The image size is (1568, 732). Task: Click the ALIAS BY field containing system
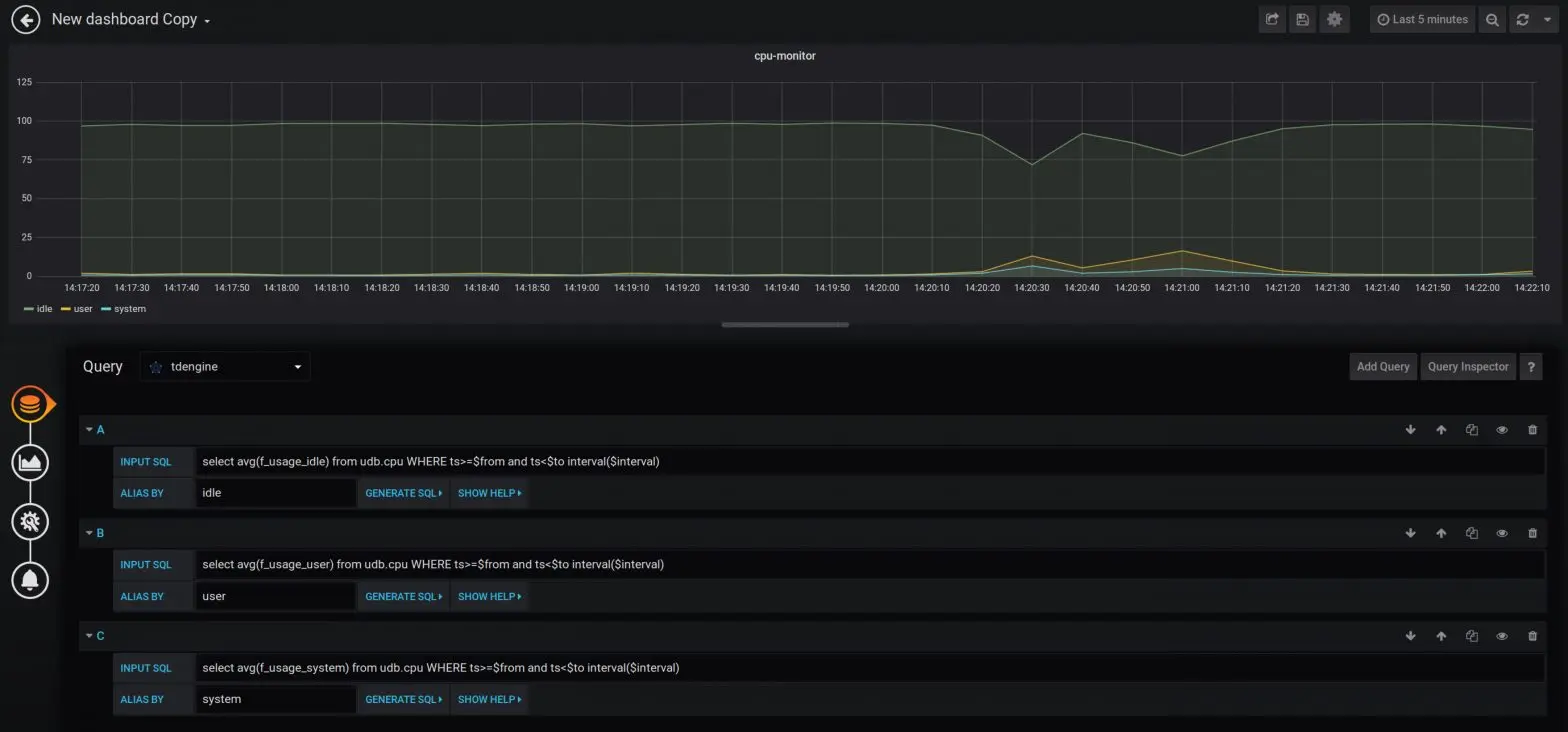[x=275, y=699]
